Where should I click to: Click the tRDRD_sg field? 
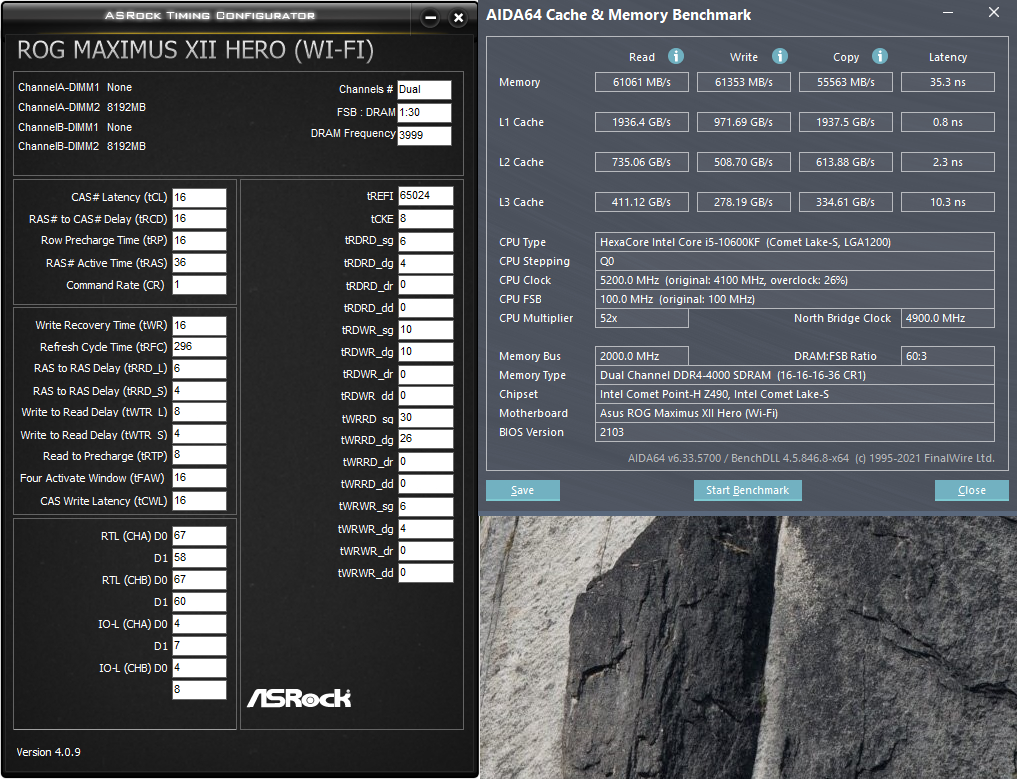tap(425, 241)
